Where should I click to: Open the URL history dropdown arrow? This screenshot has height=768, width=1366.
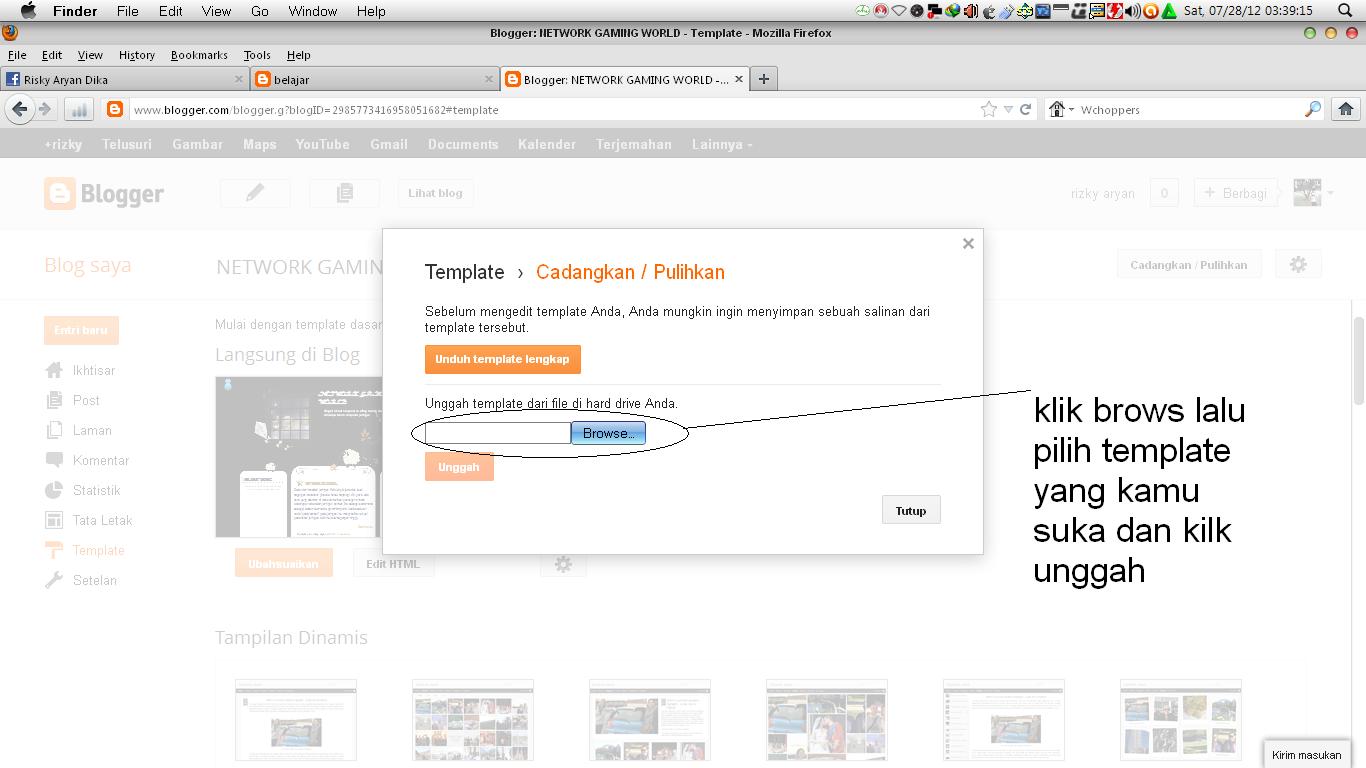[x=1008, y=109]
